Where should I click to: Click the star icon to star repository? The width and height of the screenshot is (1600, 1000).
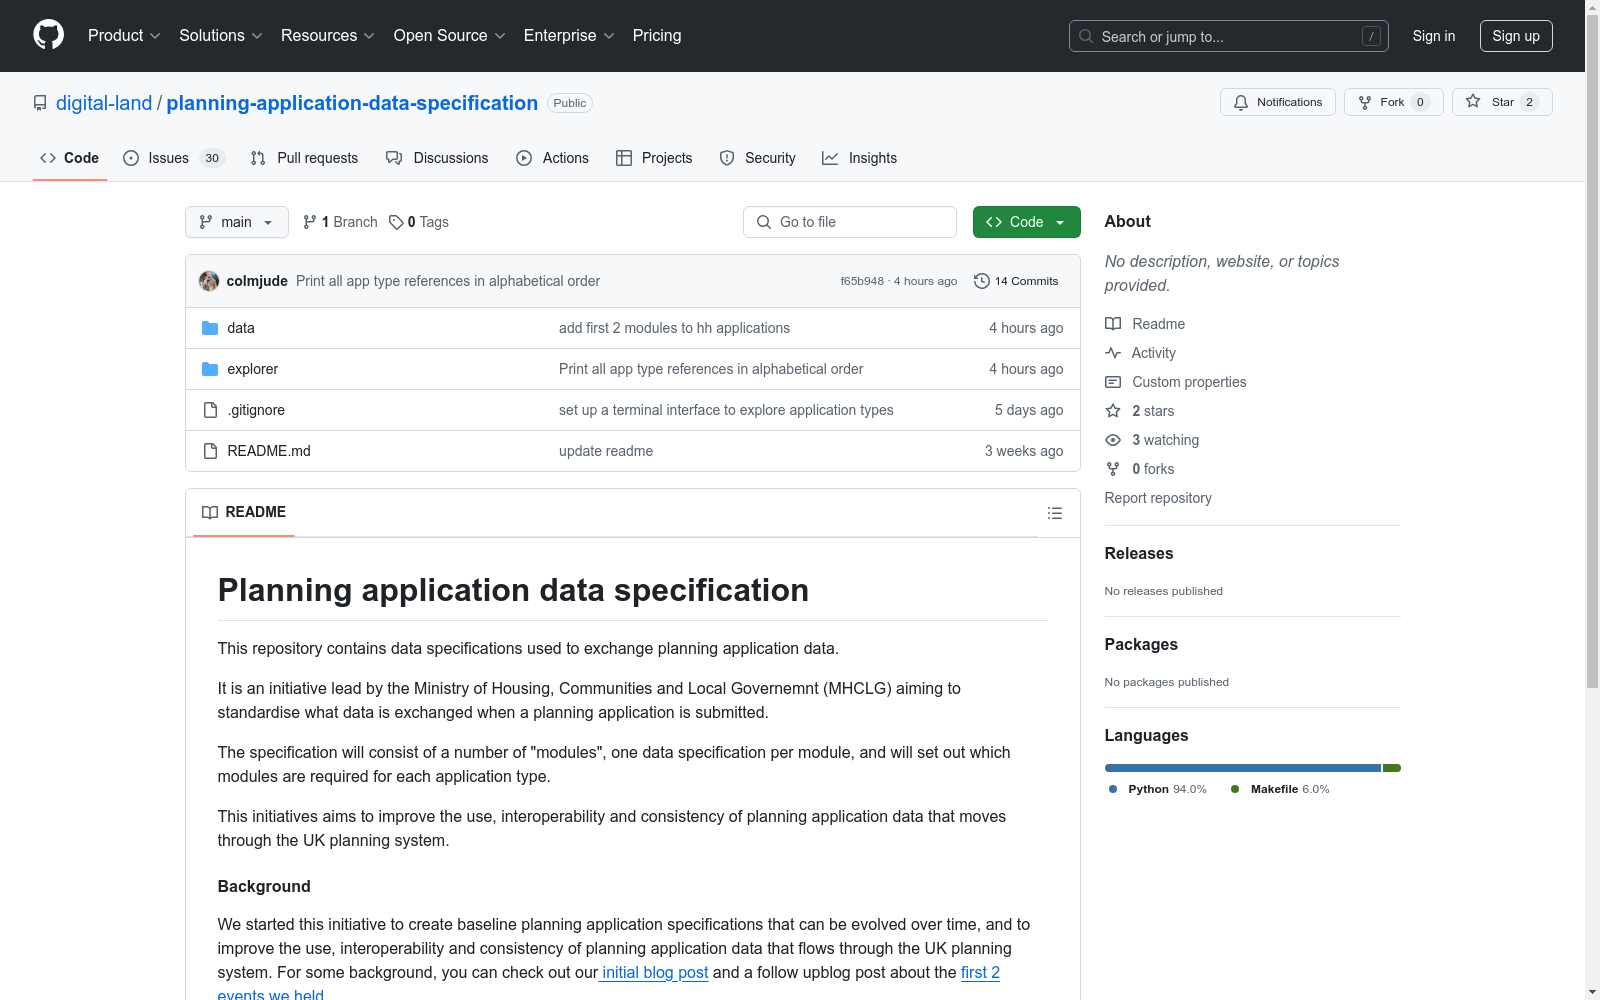coord(1473,101)
